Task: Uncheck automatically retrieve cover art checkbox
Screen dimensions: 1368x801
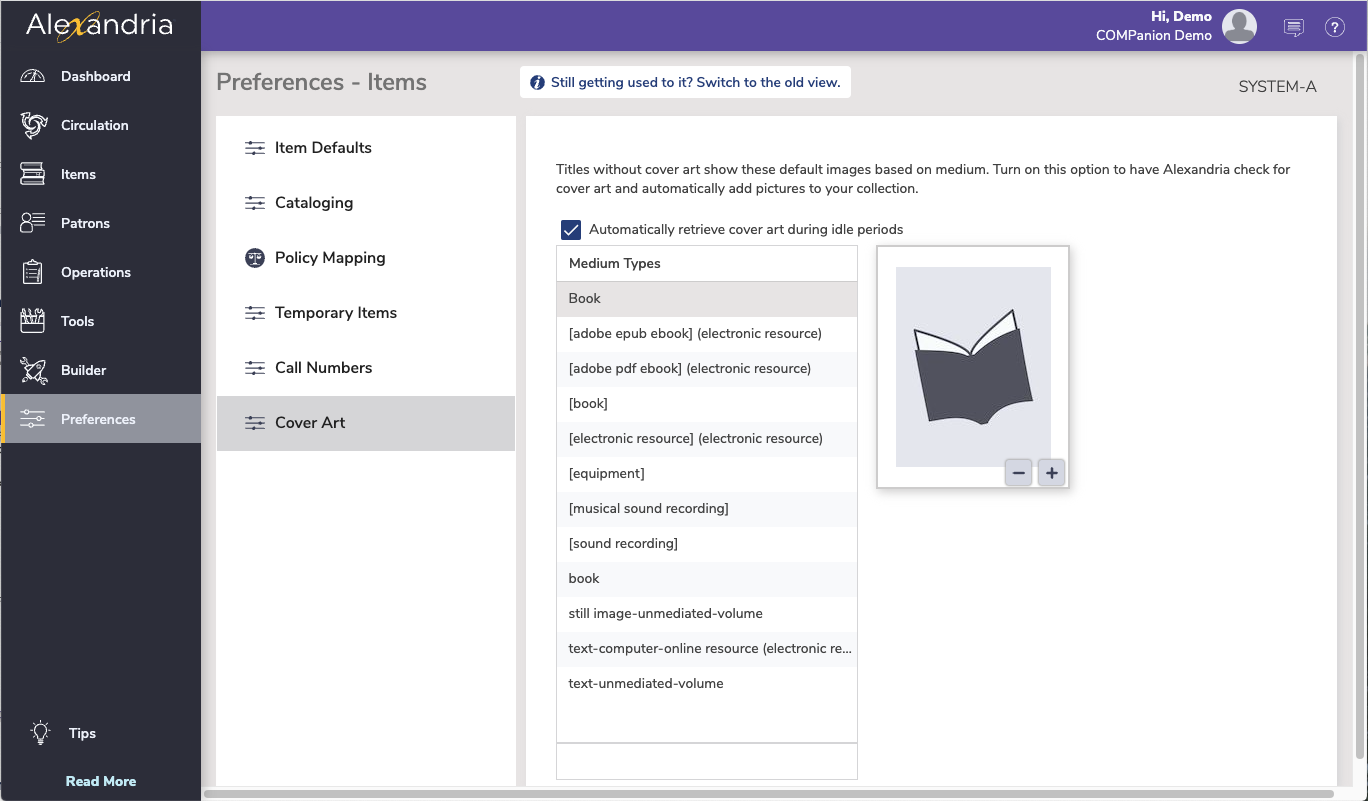Action: tap(571, 230)
